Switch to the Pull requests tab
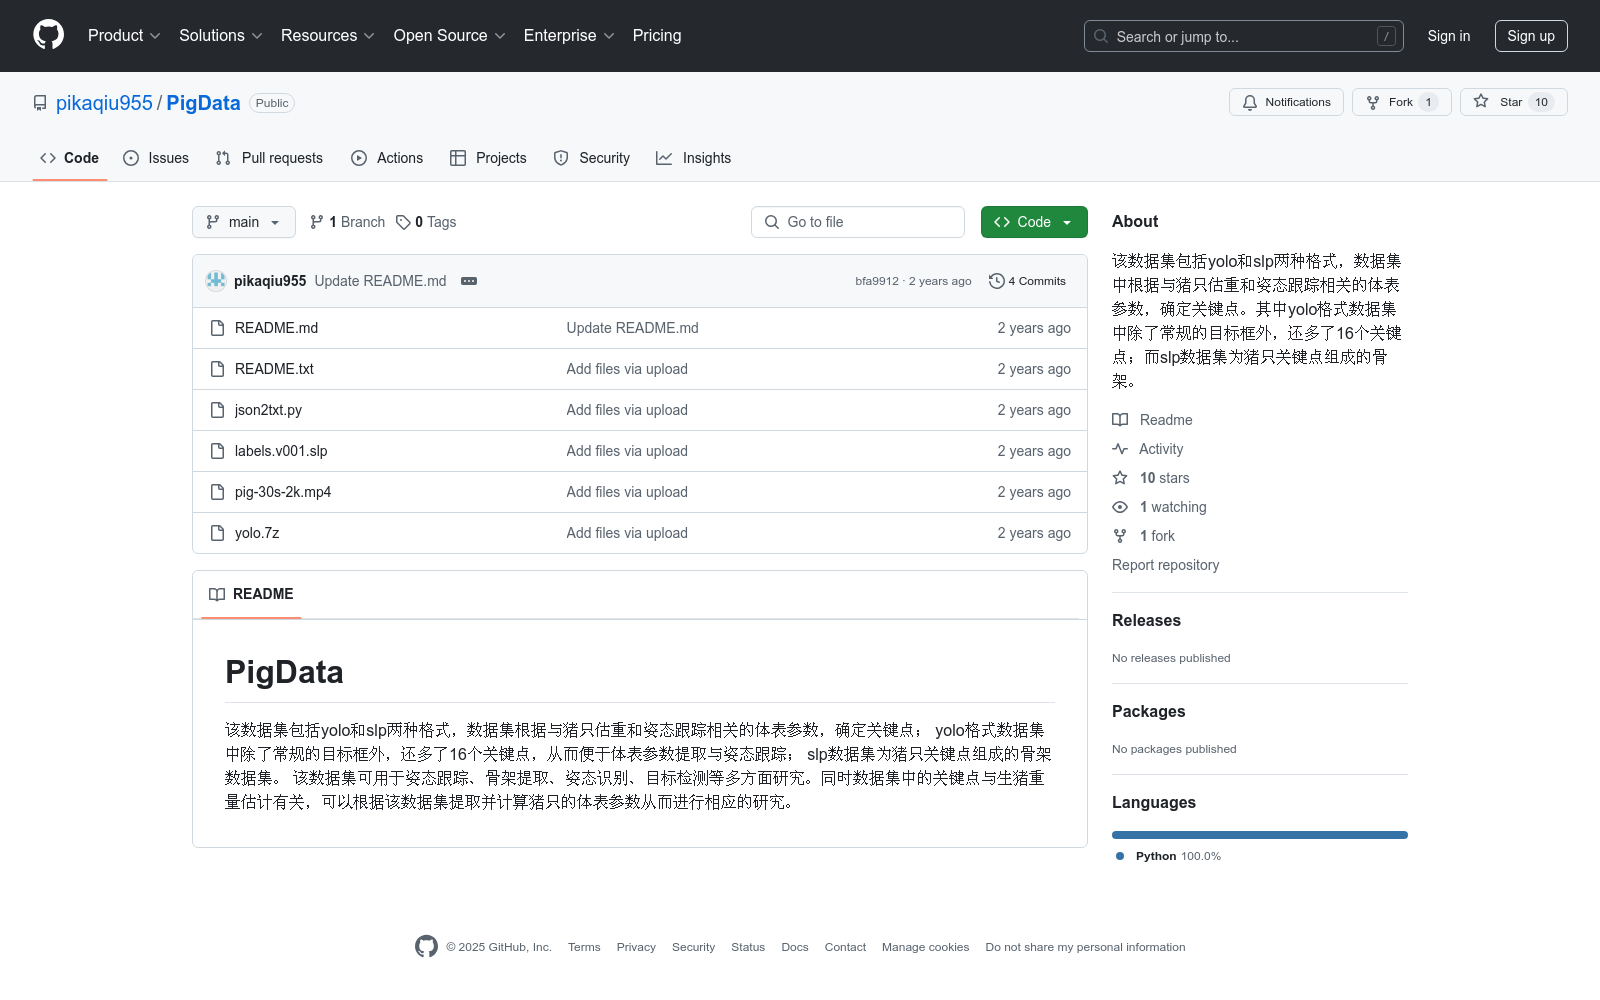This screenshot has height=1000, width=1600. tap(269, 158)
